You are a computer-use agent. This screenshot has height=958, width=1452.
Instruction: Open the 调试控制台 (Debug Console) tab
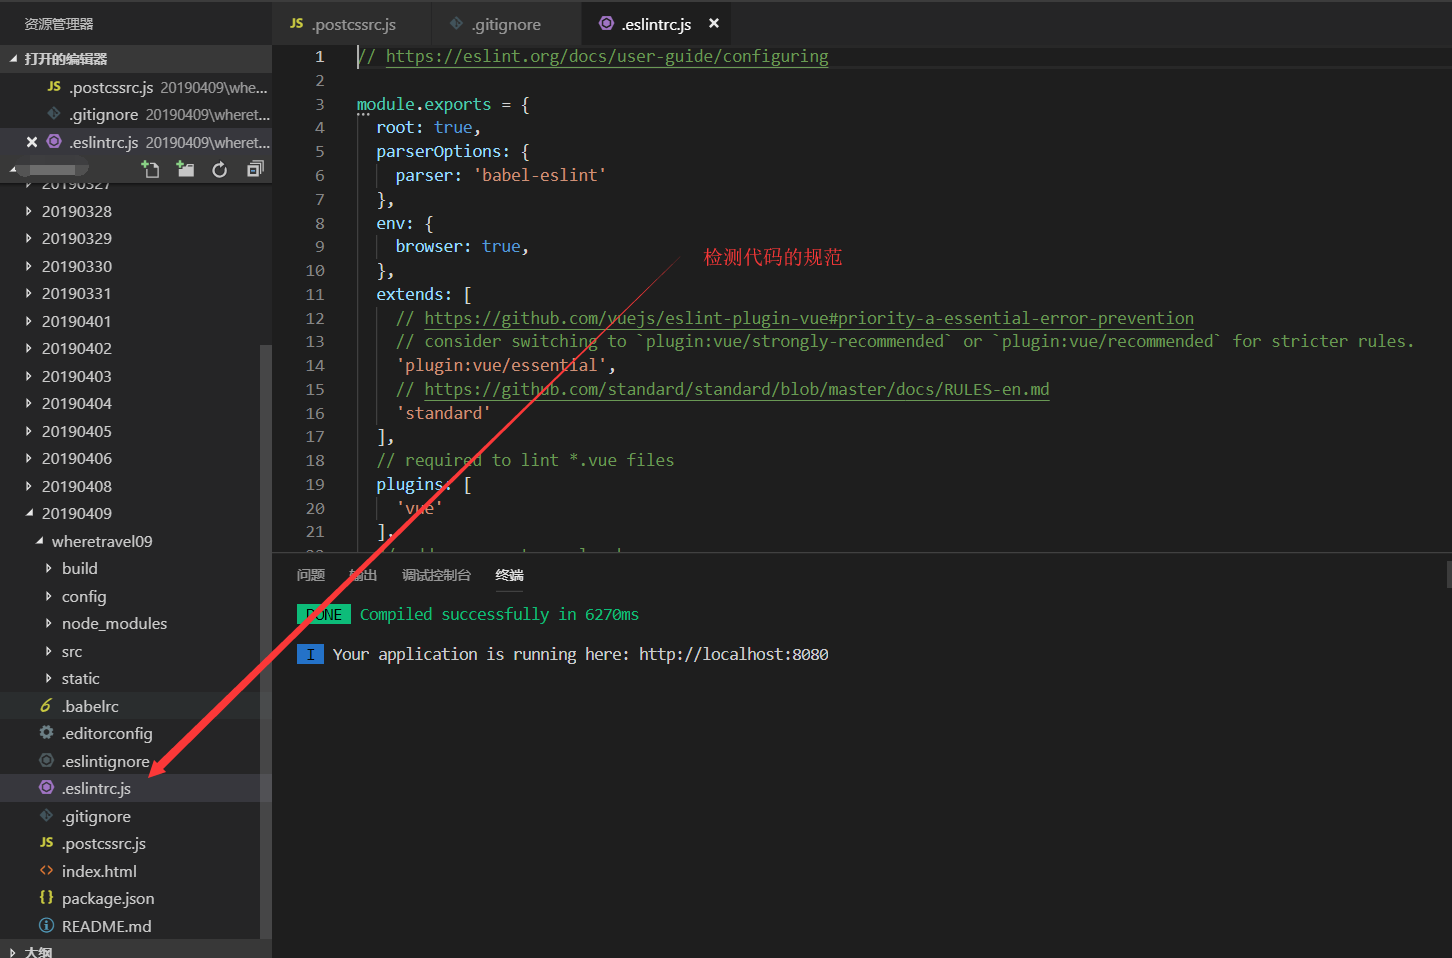pyautogui.click(x=436, y=575)
